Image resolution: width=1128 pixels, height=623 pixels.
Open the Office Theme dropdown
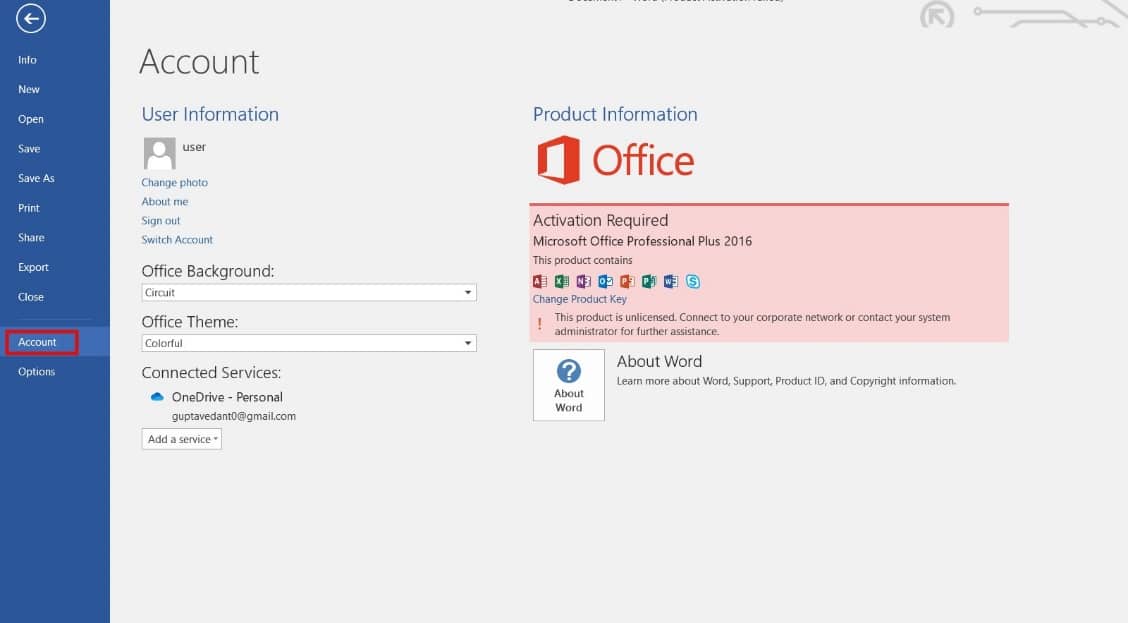(x=309, y=343)
